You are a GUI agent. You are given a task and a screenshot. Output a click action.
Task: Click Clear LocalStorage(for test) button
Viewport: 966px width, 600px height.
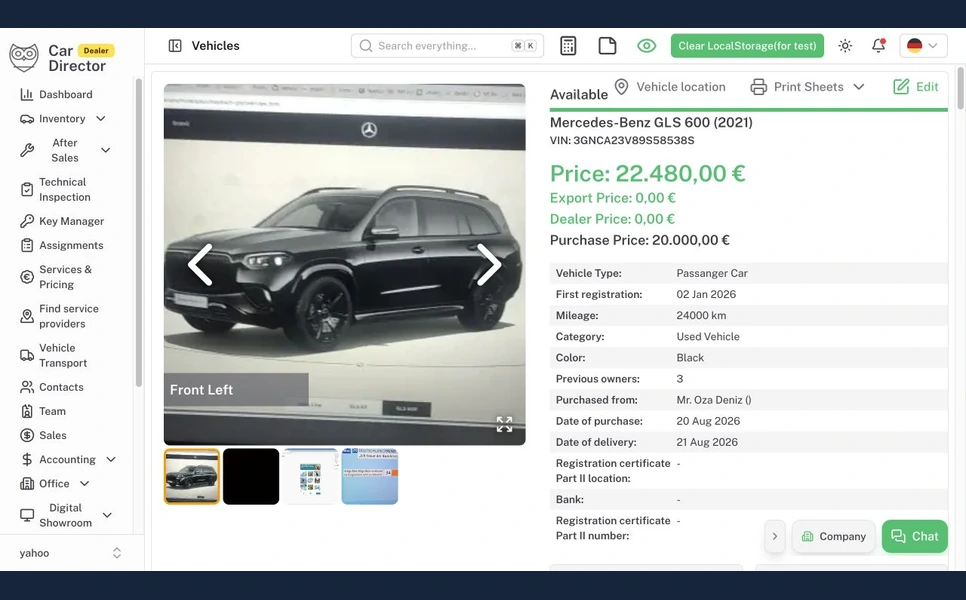point(747,46)
